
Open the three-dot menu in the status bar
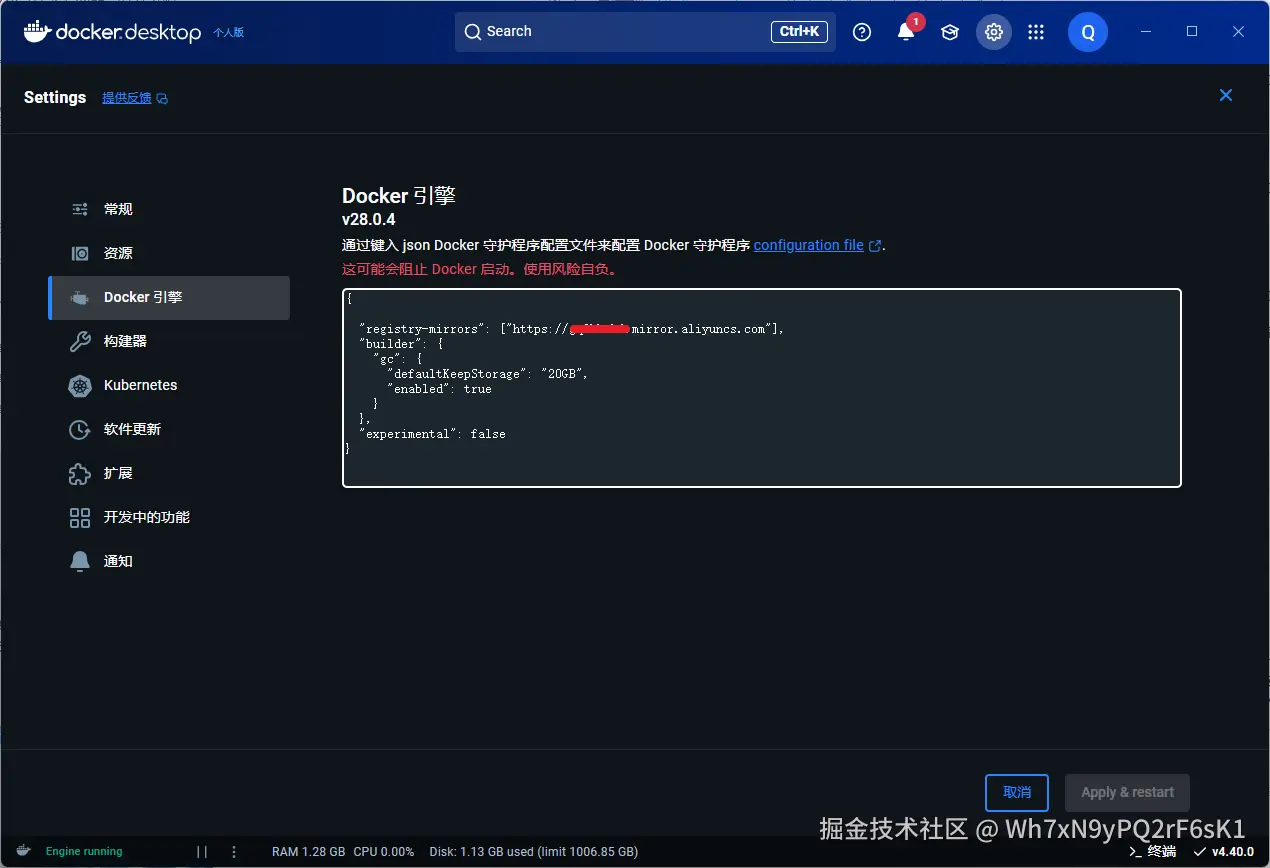coord(233,851)
